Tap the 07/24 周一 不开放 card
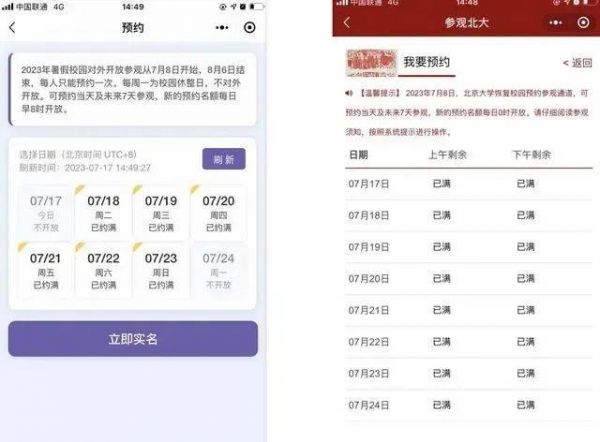The width and height of the screenshot is (600, 442). click(218, 269)
